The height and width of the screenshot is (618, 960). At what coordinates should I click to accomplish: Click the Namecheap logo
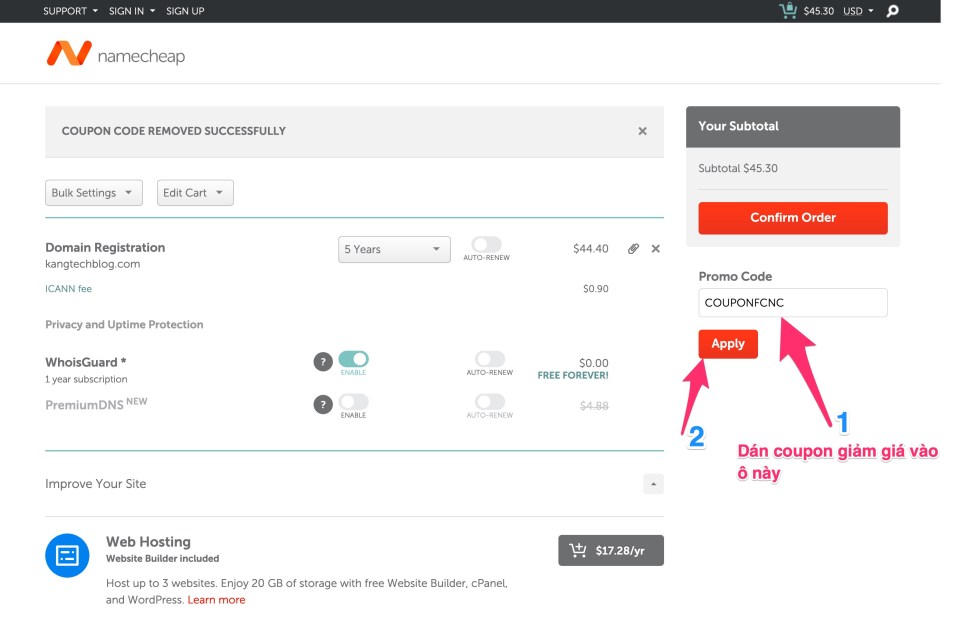(115, 55)
